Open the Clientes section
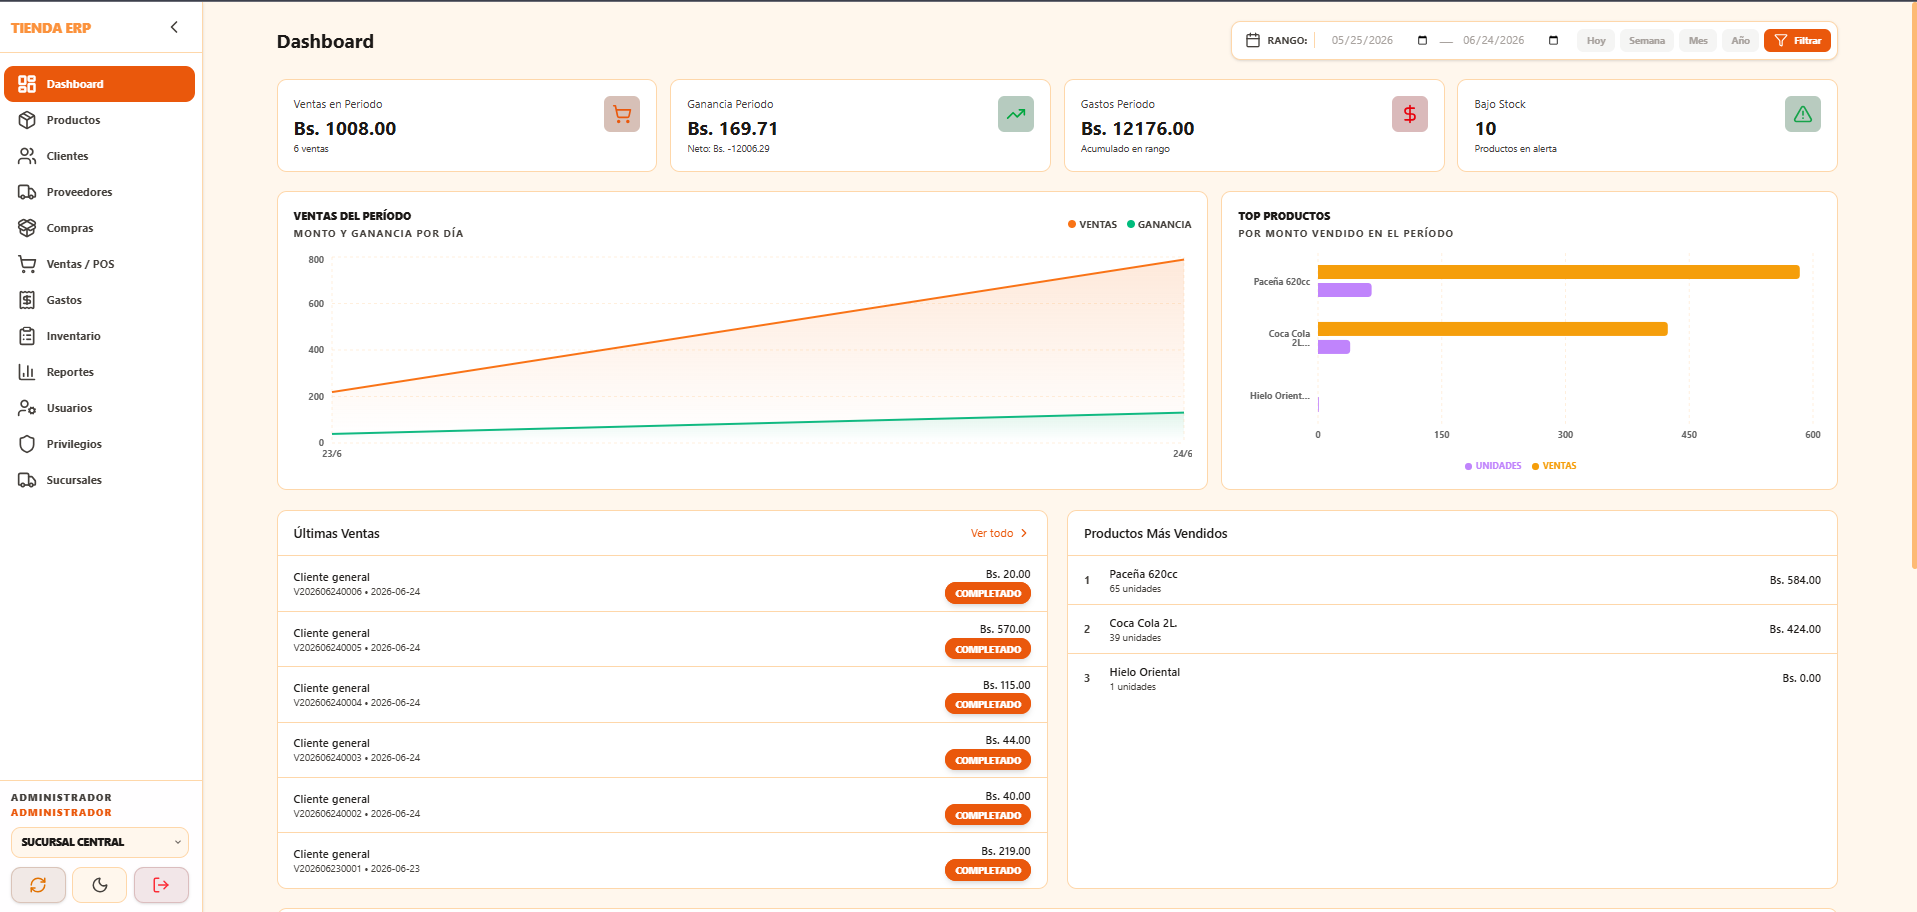The image size is (1917, 912). [99, 156]
